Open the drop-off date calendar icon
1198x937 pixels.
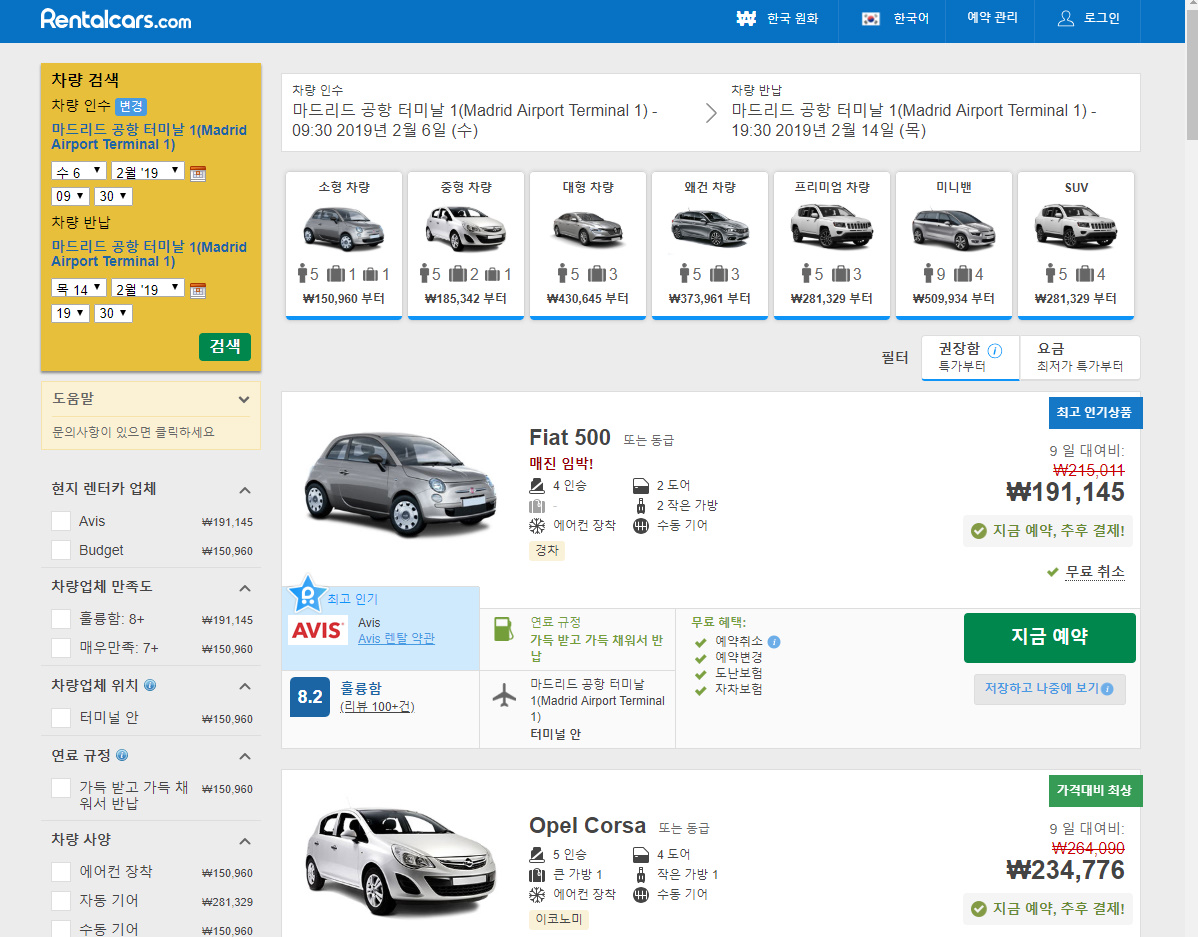point(198,290)
